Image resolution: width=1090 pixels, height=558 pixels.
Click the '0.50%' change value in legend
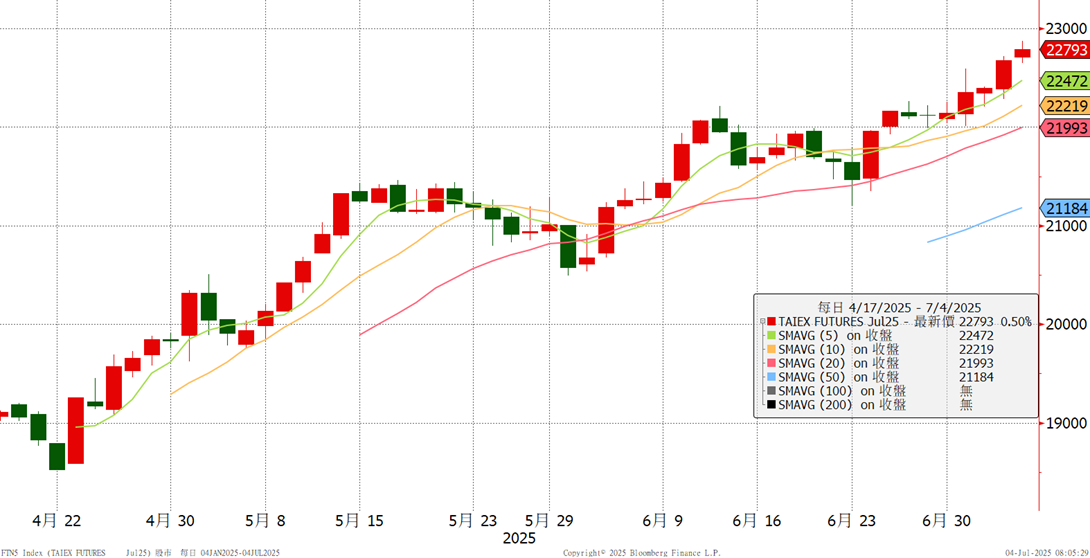pyautogui.click(x=1016, y=322)
